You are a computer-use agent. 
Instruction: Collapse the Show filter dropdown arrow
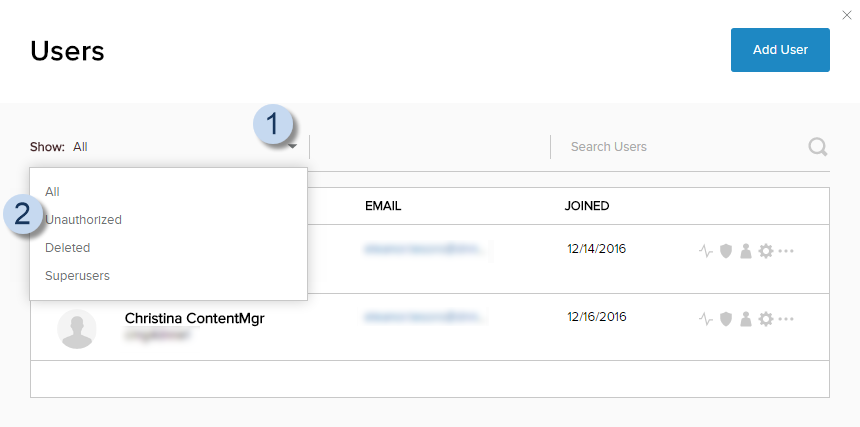pyautogui.click(x=293, y=147)
